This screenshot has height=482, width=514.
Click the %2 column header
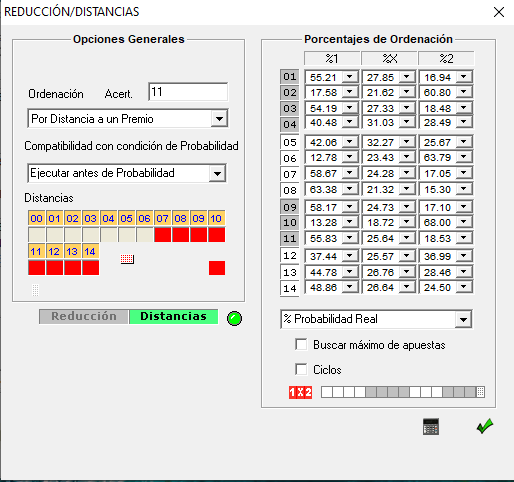pos(446,59)
